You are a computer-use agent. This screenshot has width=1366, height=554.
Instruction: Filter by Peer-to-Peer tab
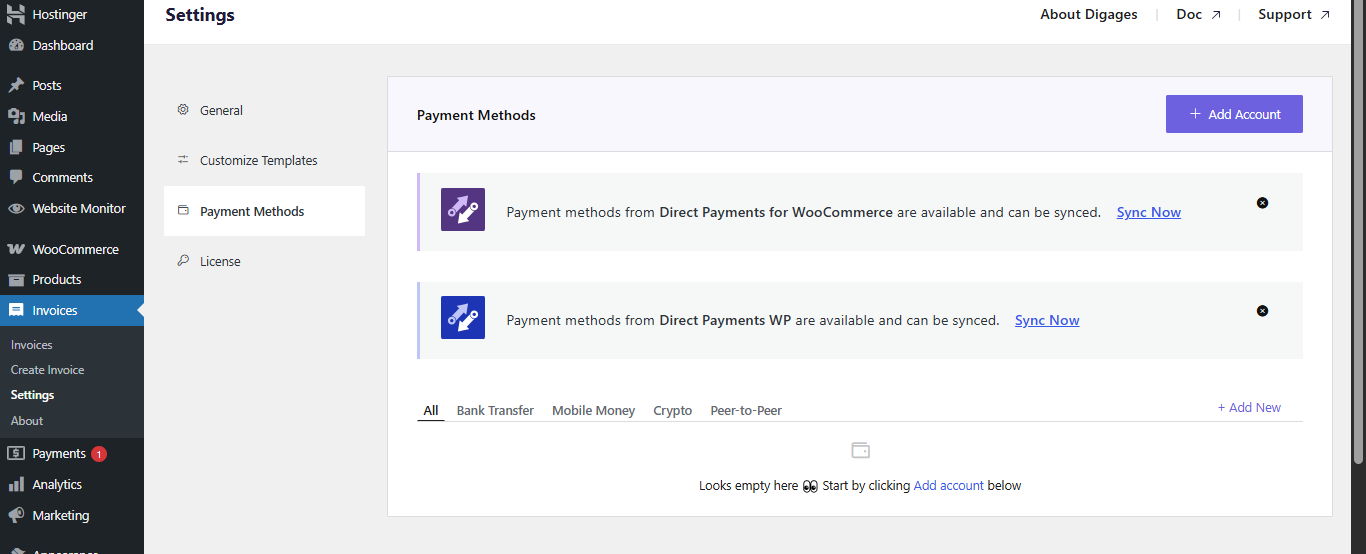coord(746,410)
